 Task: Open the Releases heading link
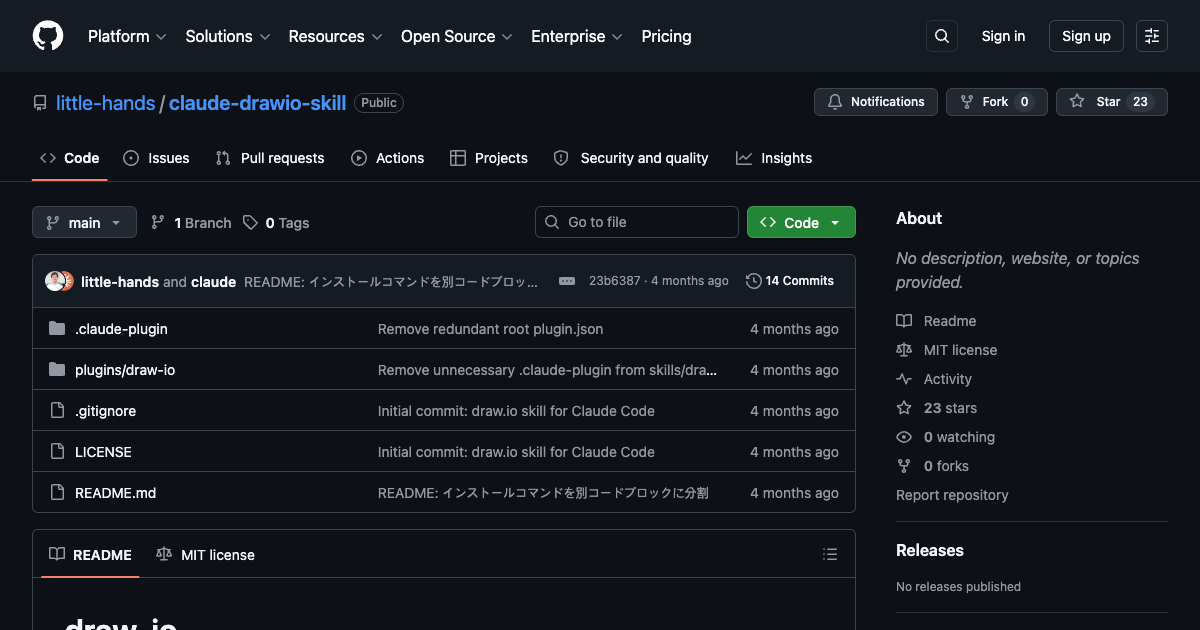tap(930, 551)
